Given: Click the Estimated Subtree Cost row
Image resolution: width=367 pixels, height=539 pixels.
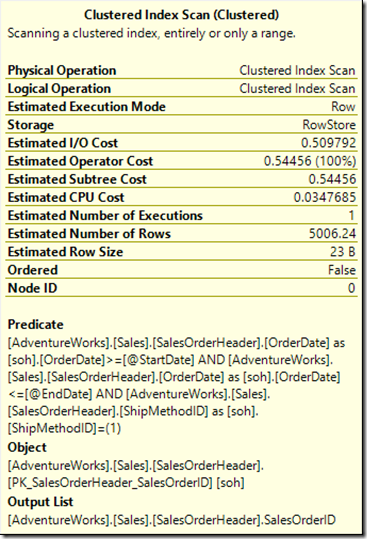Looking at the screenshot, I should pos(181,179).
